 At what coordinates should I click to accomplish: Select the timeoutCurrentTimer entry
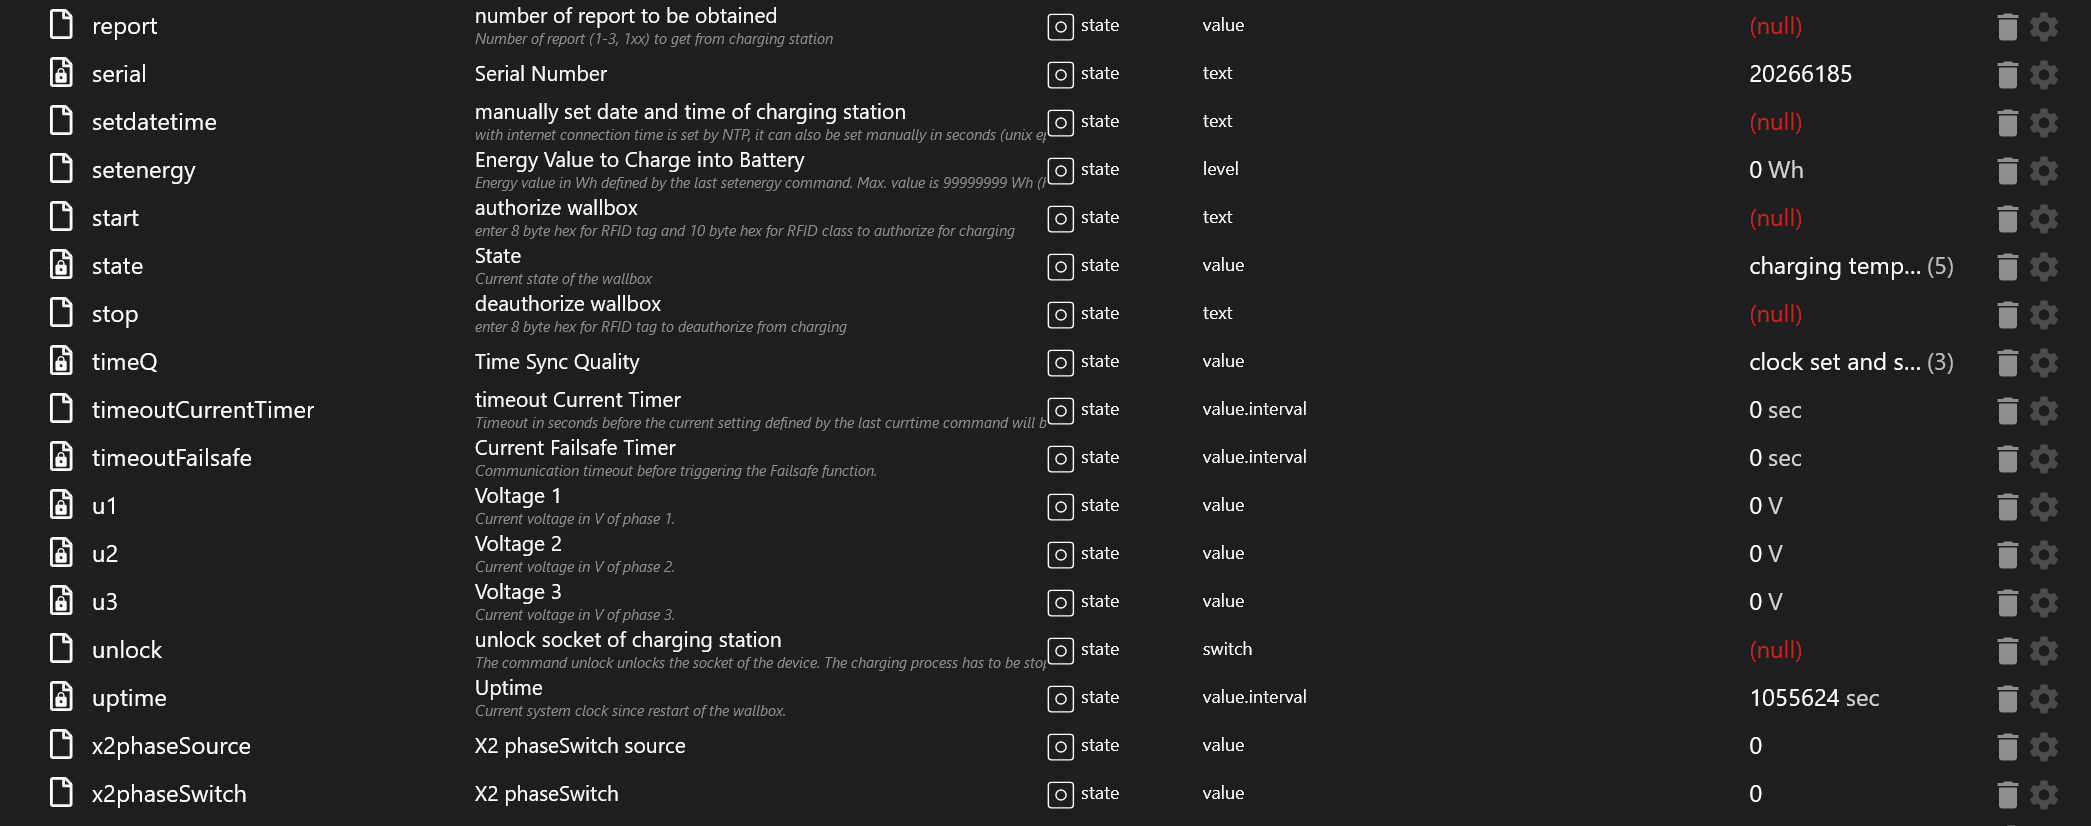[x=203, y=410]
